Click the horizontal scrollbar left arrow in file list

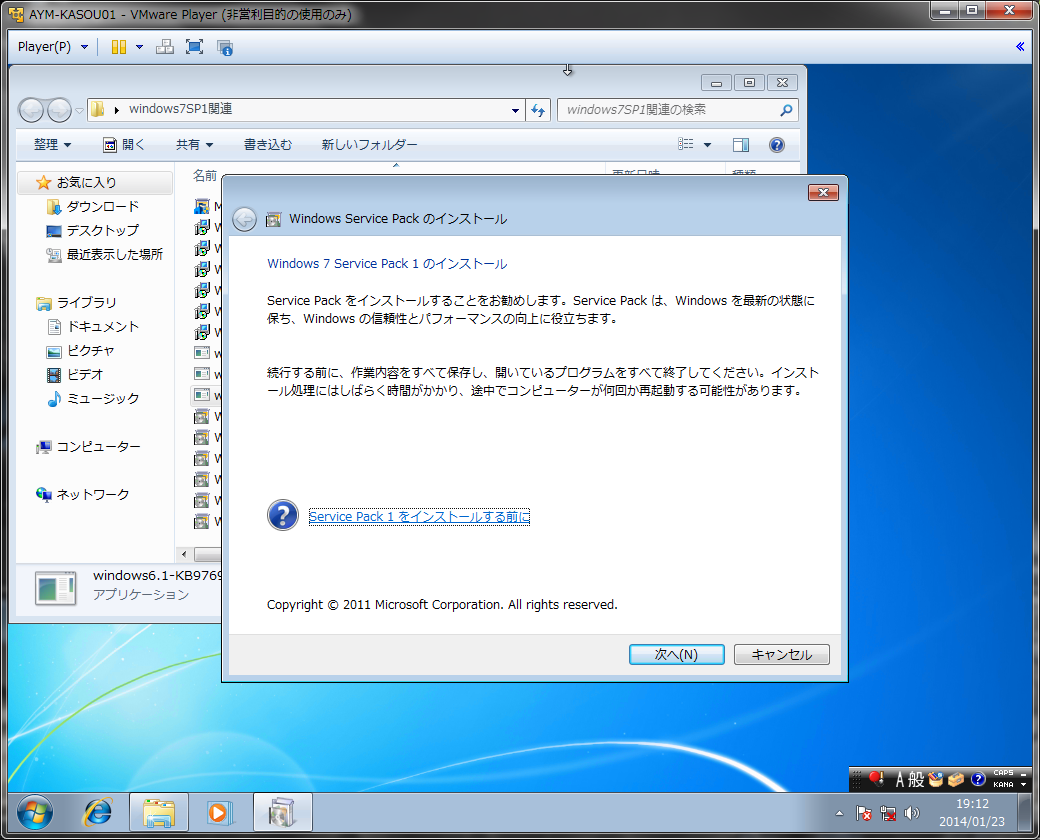(184, 554)
